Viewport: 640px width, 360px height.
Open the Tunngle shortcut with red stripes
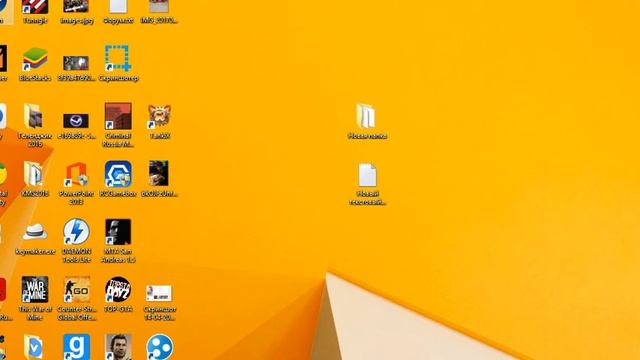point(35,7)
